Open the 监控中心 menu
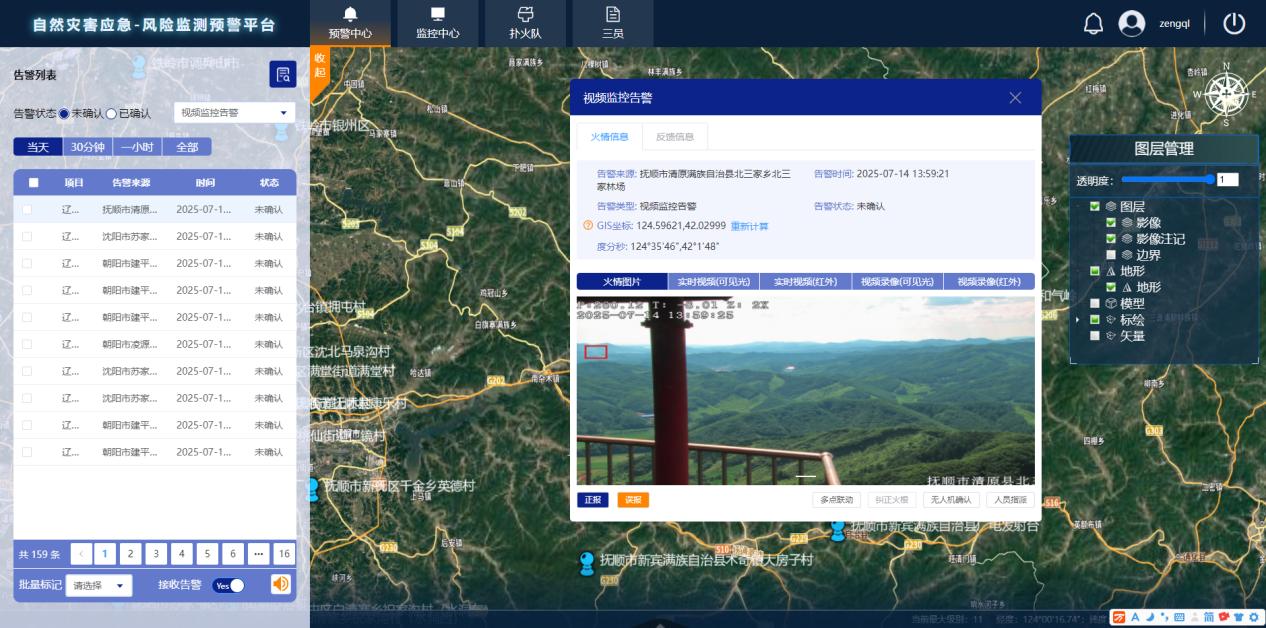Image resolution: width=1266 pixels, height=628 pixels. point(437,23)
